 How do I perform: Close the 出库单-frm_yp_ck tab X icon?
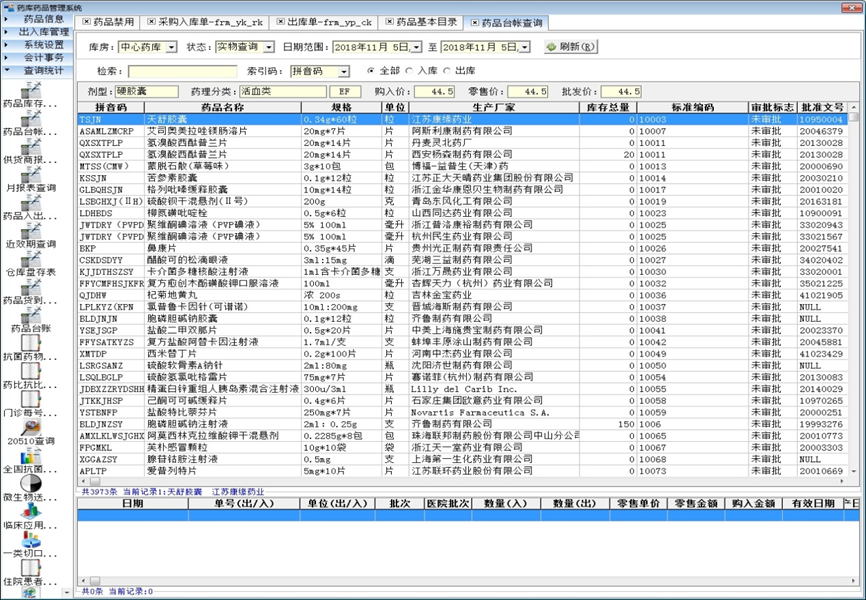[281, 22]
